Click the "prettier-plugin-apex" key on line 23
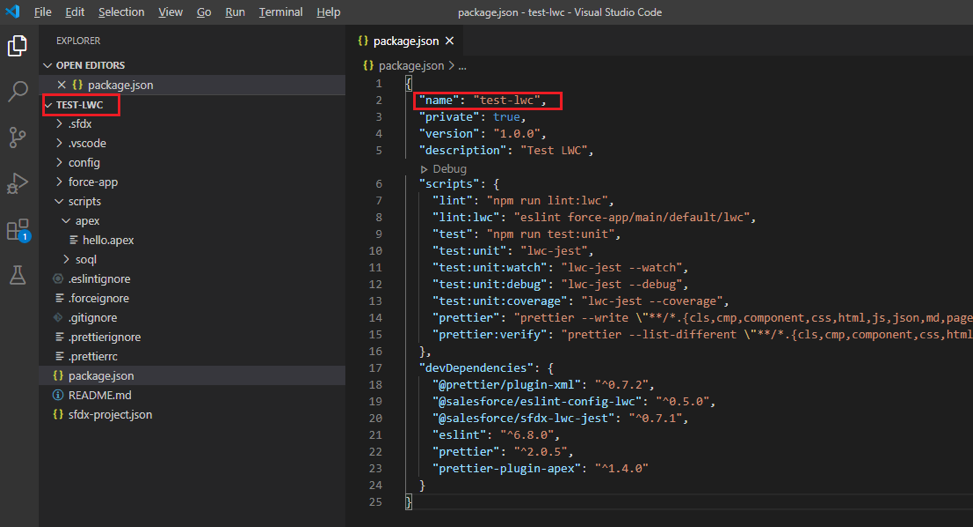This screenshot has width=973, height=527. tap(506, 468)
